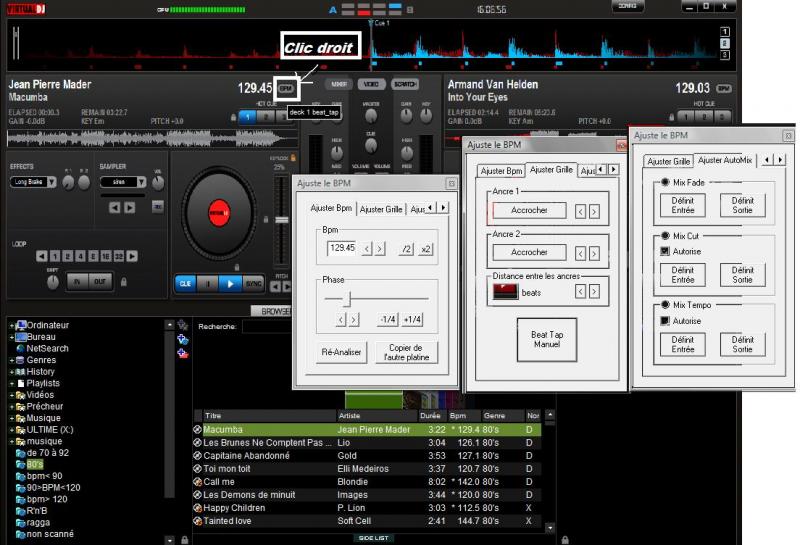Select the track Tainted love
800x545 pixels.
pyautogui.click(x=367, y=521)
